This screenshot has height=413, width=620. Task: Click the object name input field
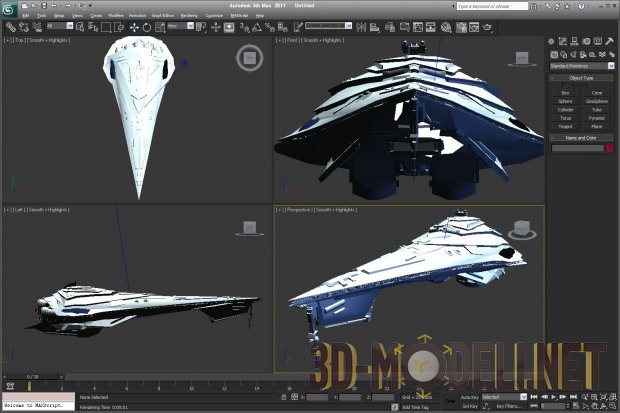pyautogui.click(x=576, y=148)
